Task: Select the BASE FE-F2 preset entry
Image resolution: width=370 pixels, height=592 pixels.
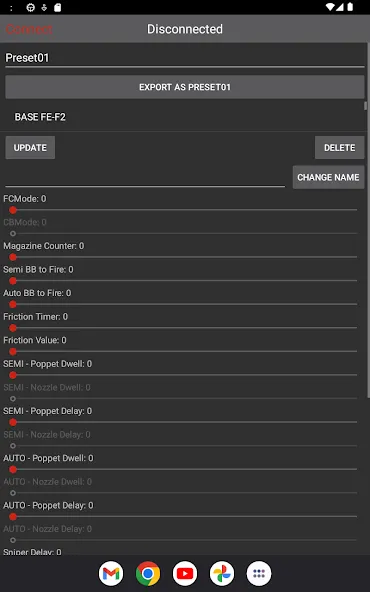Action: [x=185, y=117]
